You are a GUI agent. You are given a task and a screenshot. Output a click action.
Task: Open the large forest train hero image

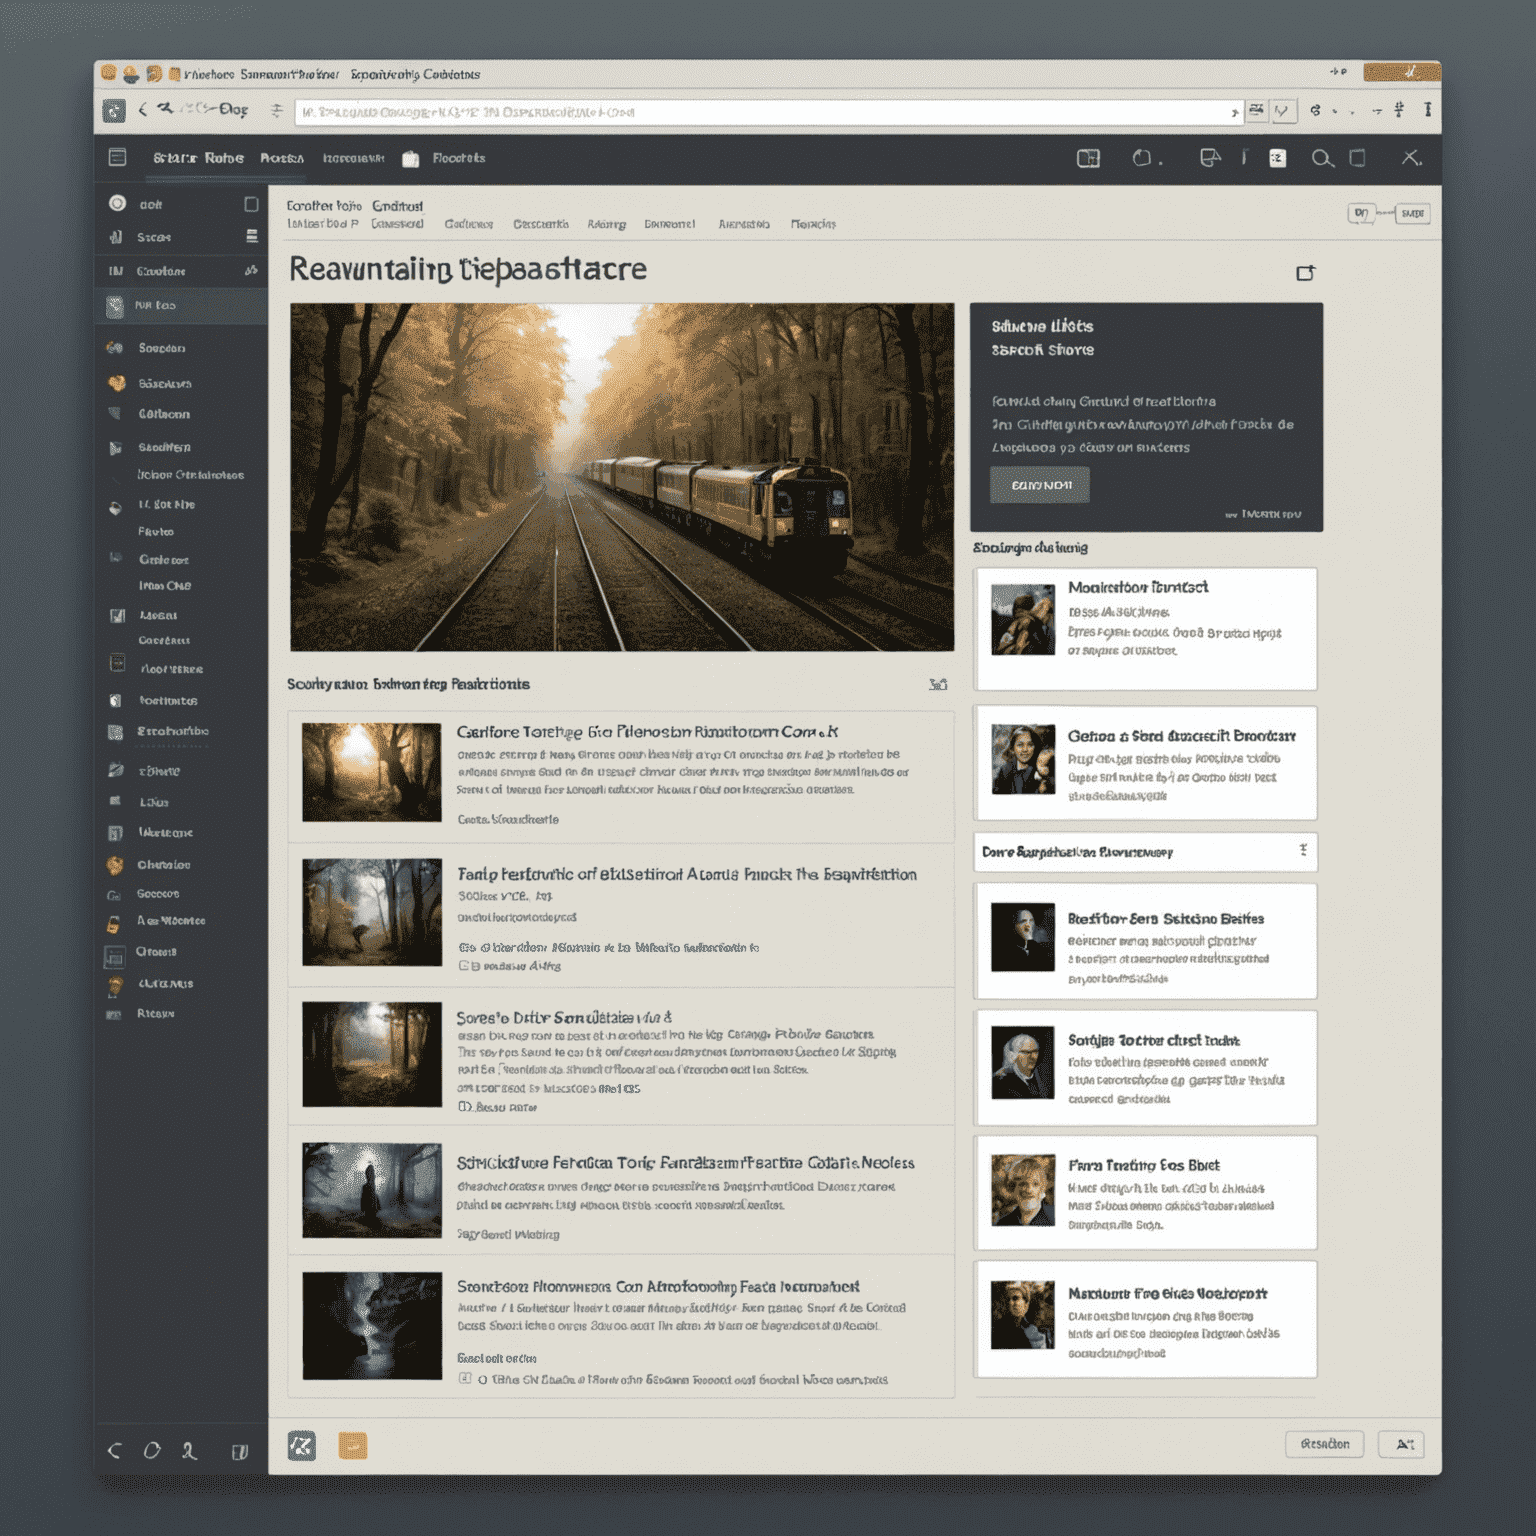click(622, 477)
